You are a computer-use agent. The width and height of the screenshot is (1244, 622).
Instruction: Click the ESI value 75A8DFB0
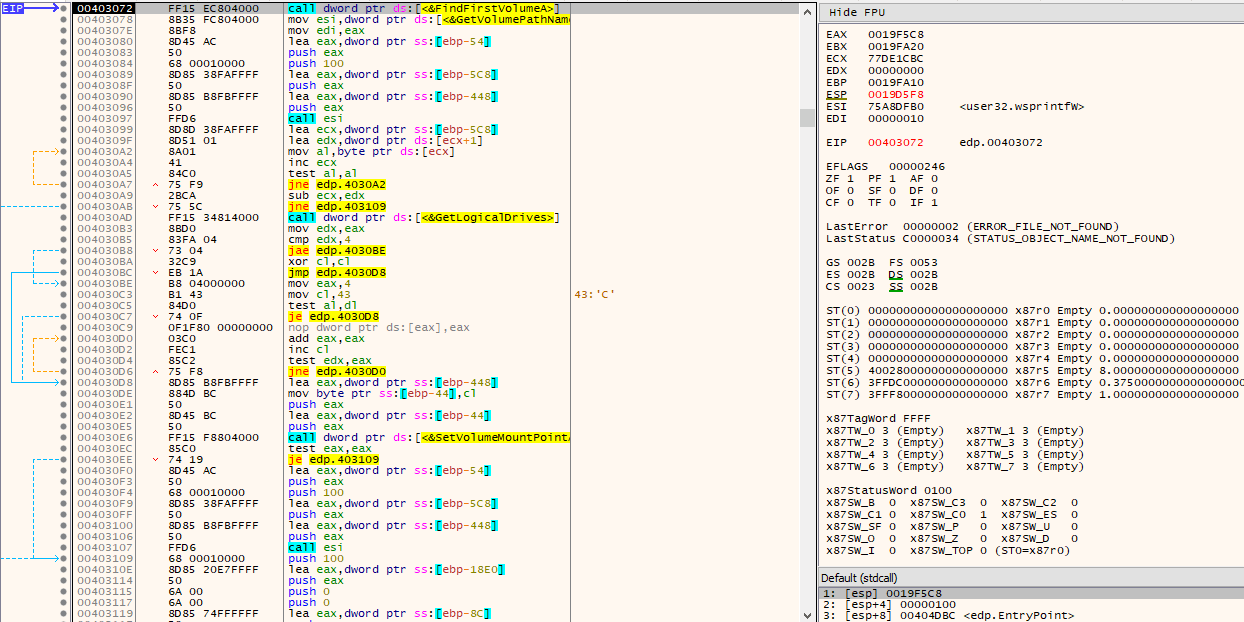895,106
